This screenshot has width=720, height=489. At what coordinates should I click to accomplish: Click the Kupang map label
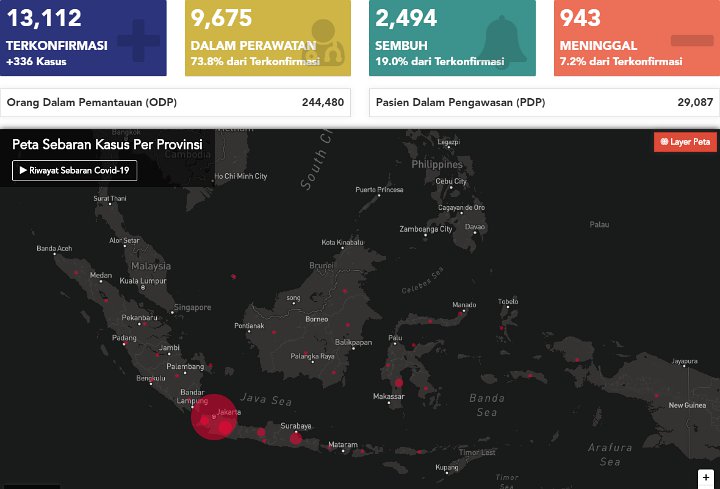point(447,467)
